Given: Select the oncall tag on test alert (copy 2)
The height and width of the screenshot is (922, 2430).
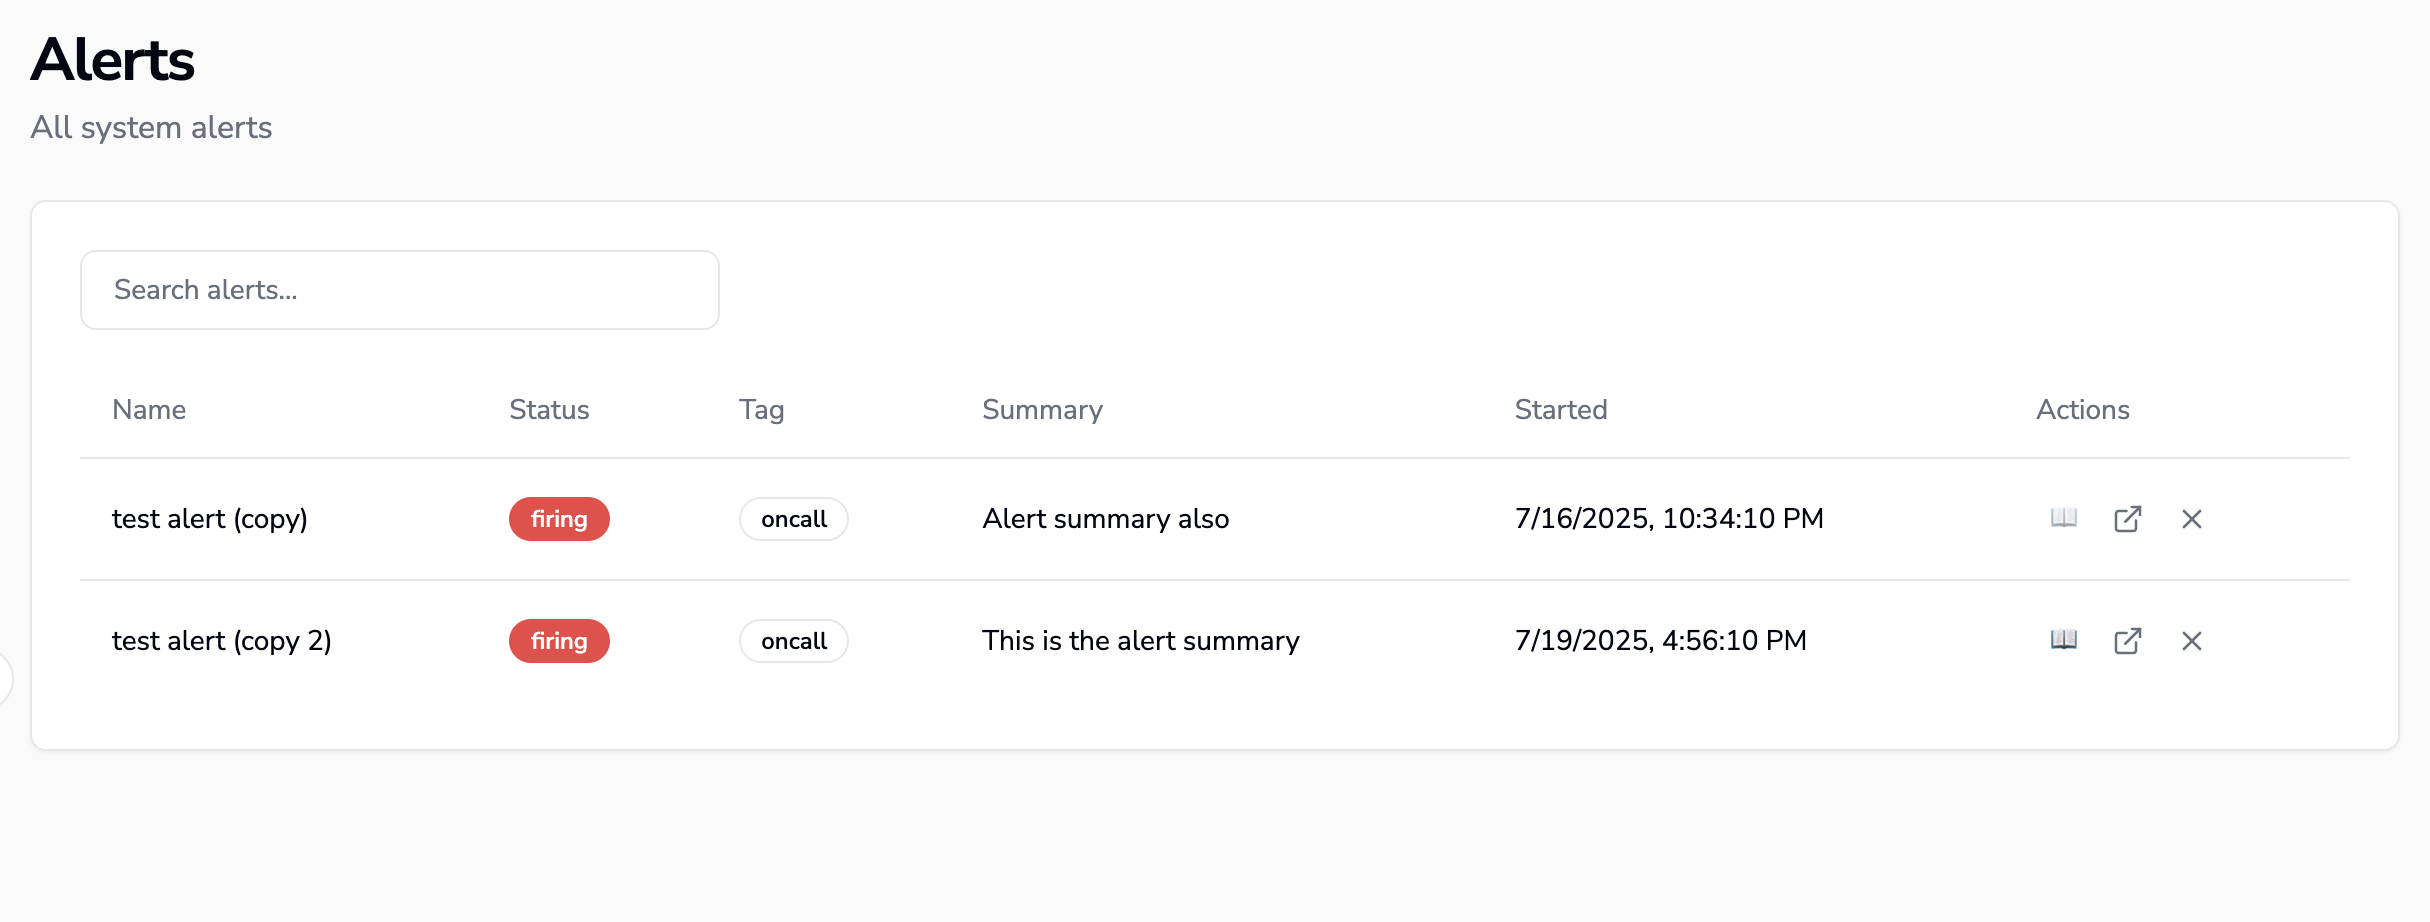Looking at the screenshot, I should coord(794,641).
